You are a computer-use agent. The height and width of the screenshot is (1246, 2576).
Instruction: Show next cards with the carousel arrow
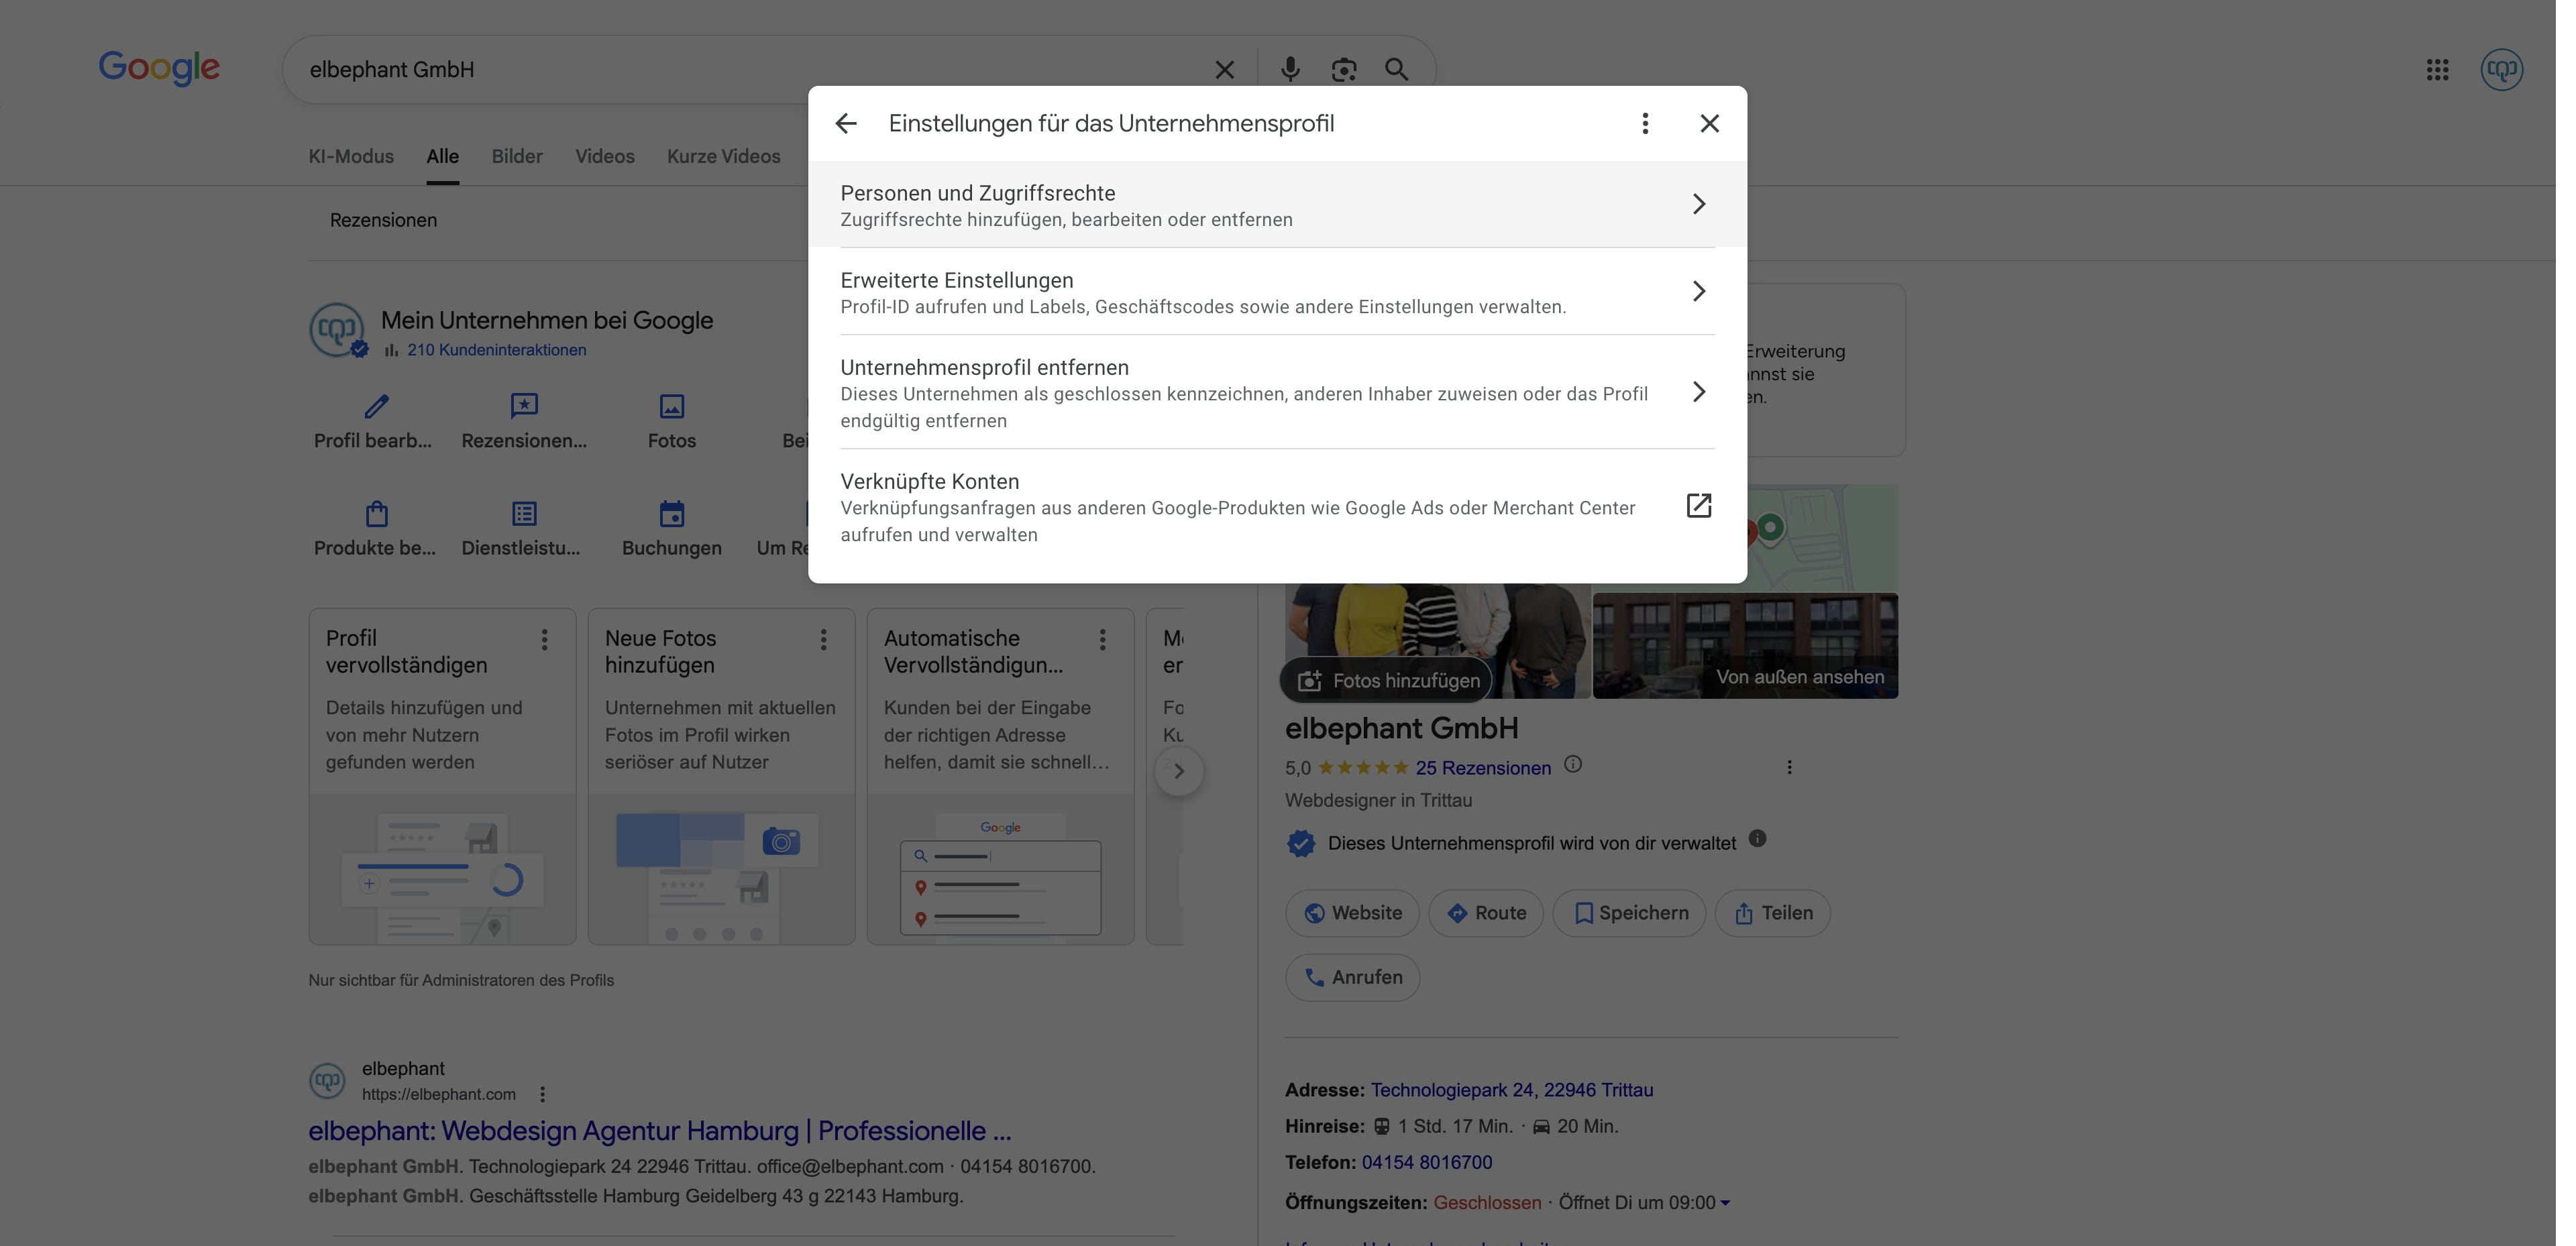(1179, 771)
